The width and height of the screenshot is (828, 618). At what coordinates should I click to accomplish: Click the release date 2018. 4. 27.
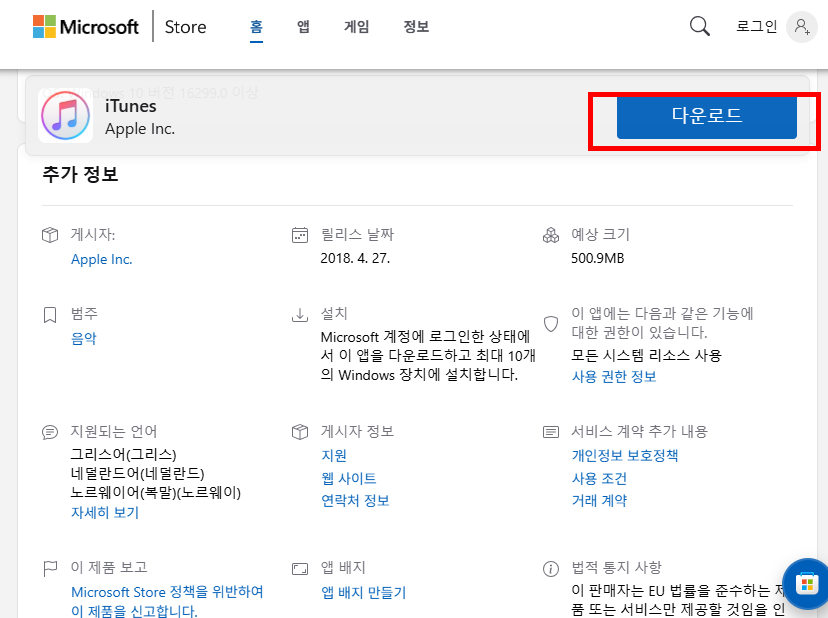355,258
